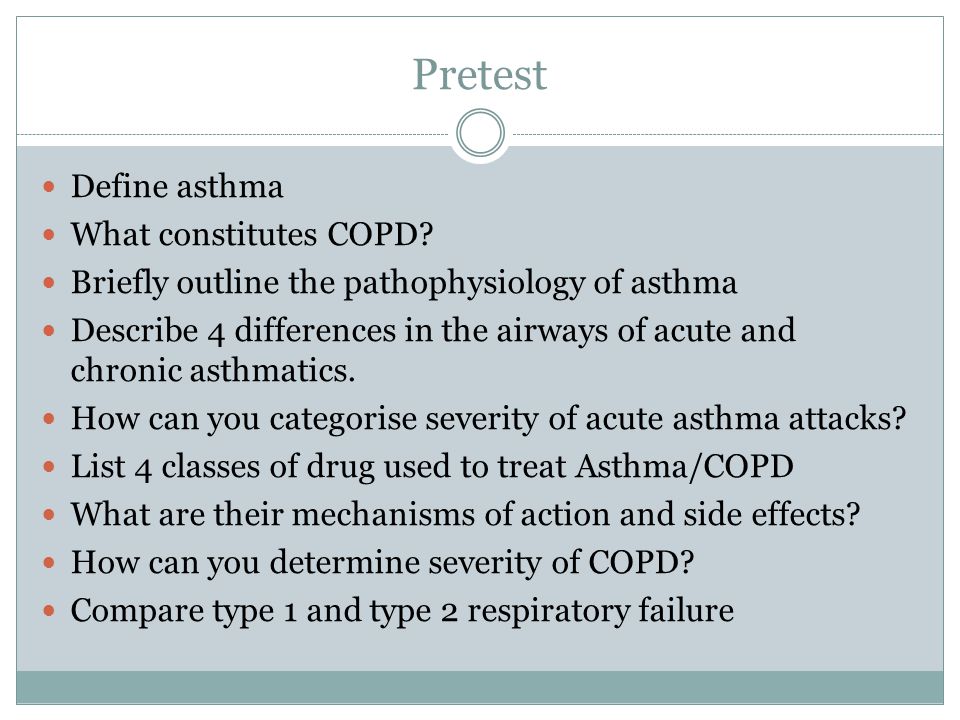Viewport: 960px width, 720px height.
Task: Click the bullet before 'How can you determine'
Action: click(50, 562)
